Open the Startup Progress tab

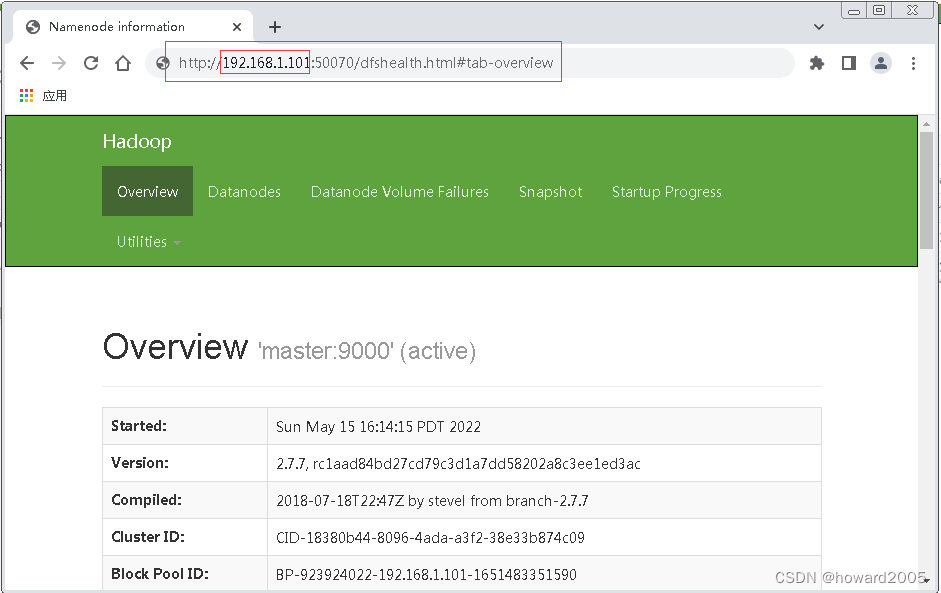[667, 191]
